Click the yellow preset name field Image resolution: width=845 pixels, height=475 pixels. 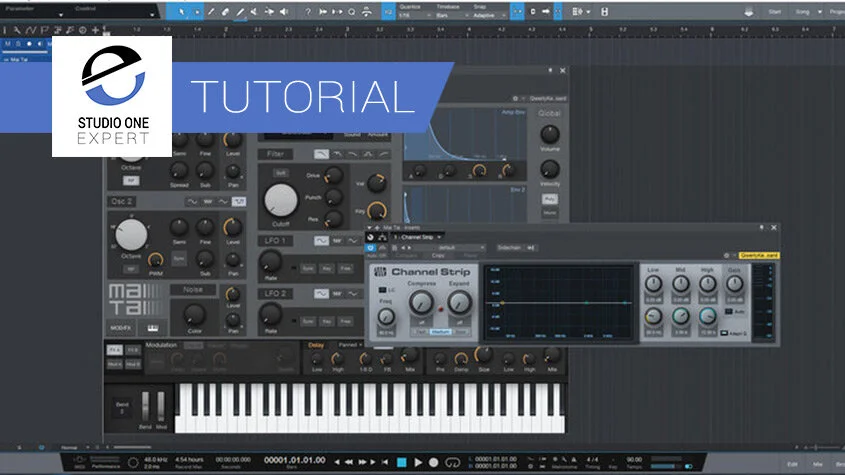coord(759,256)
